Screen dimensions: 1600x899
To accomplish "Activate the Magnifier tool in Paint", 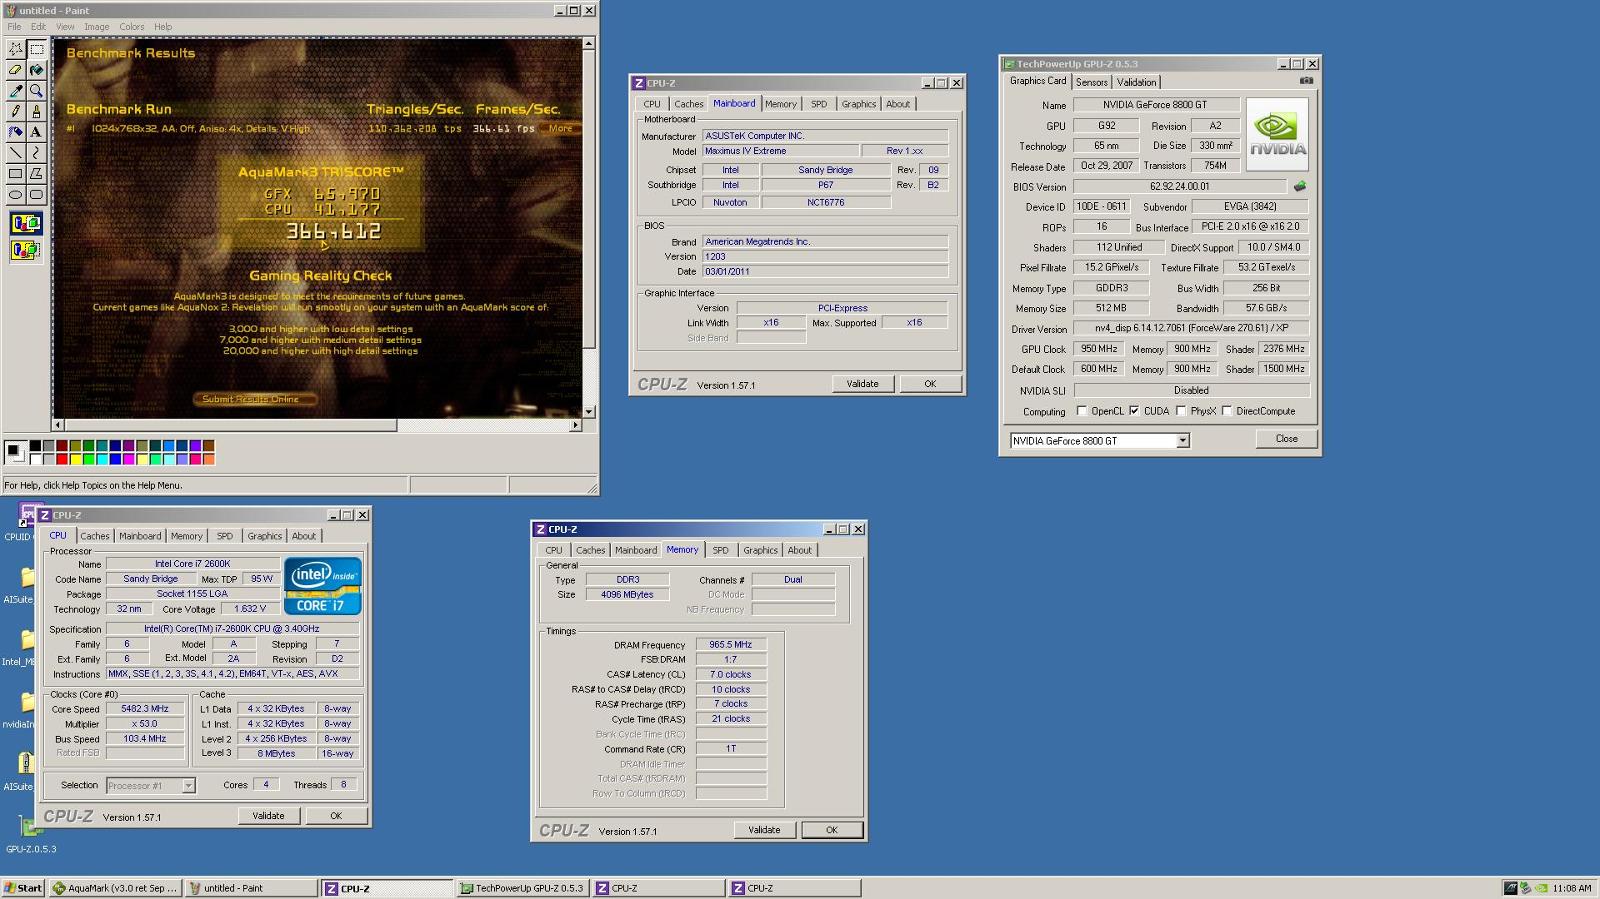I will pyautogui.click(x=36, y=91).
